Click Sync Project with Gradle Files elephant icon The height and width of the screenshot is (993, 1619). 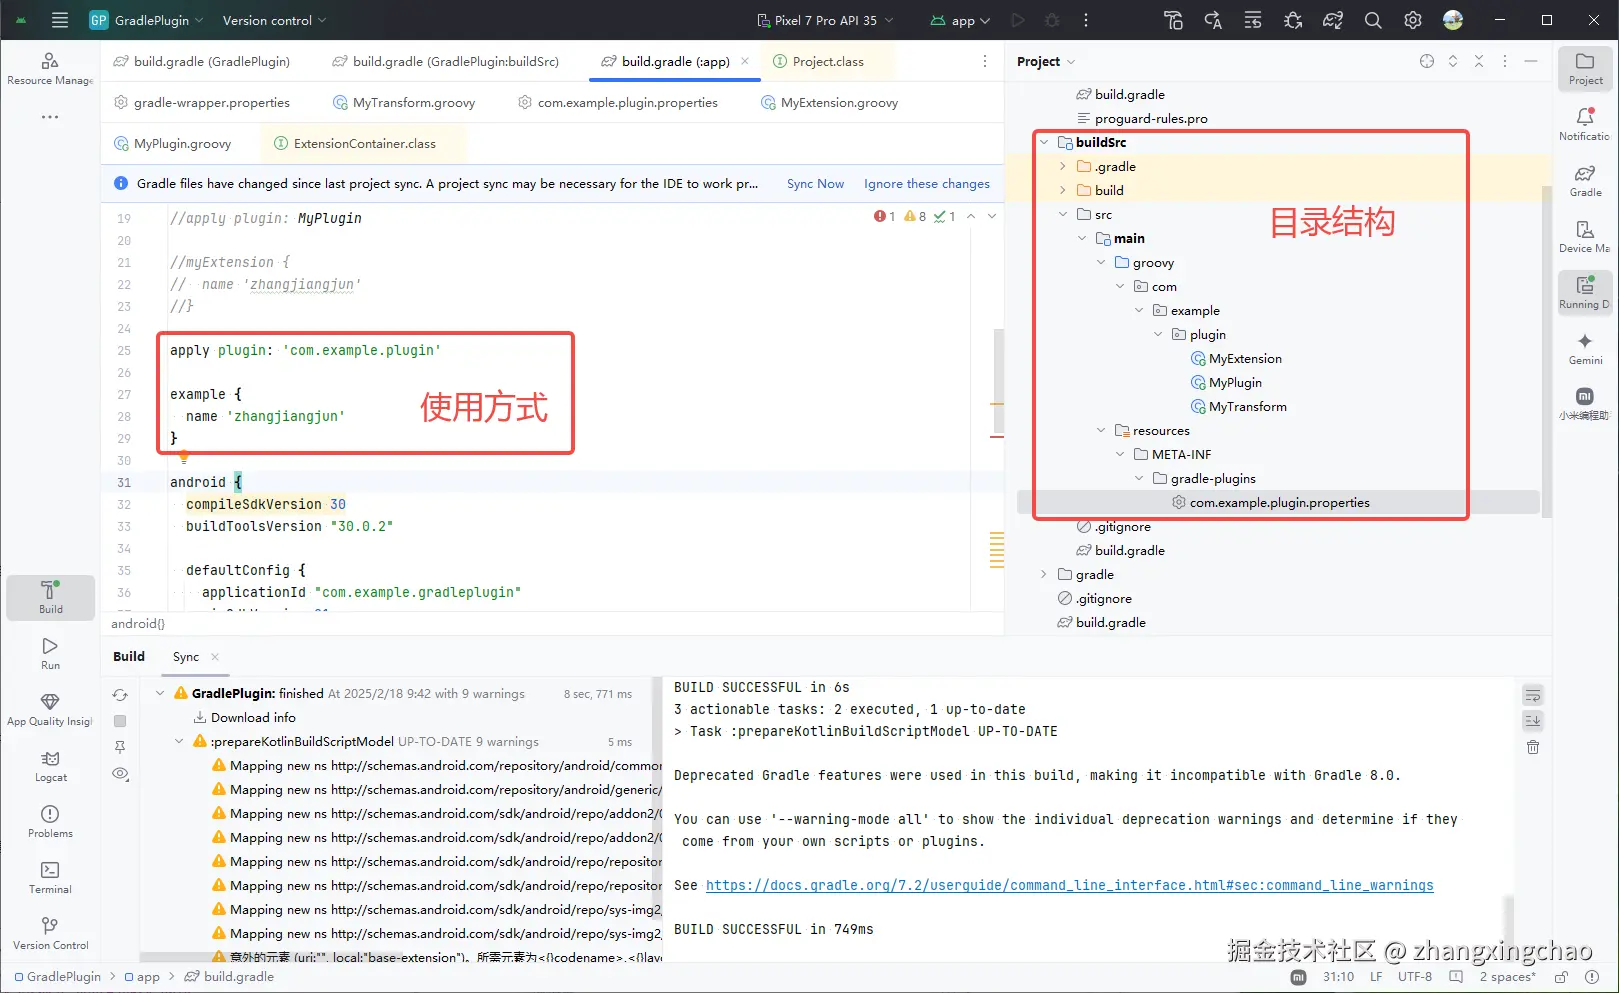pos(1333,20)
